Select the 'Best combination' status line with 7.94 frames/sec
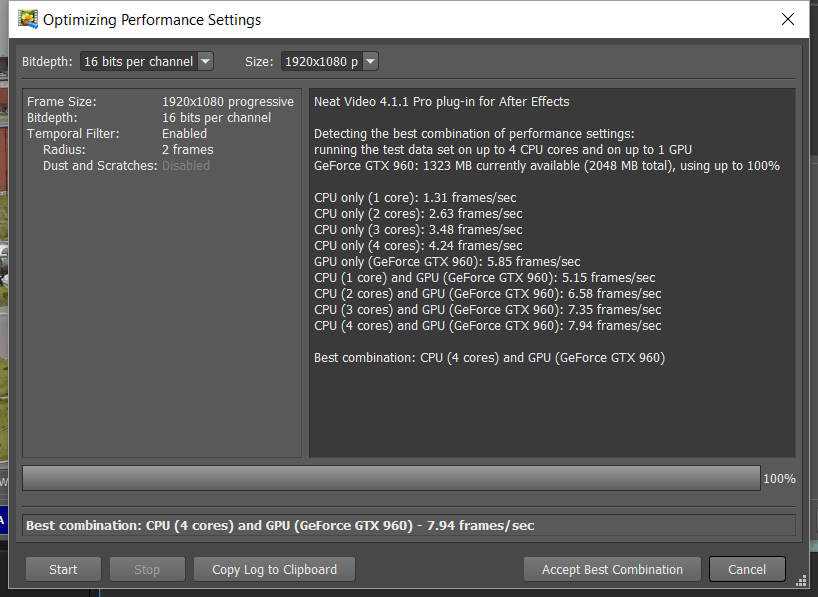This screenshot has width=818, height=597. tap(409, 526)
